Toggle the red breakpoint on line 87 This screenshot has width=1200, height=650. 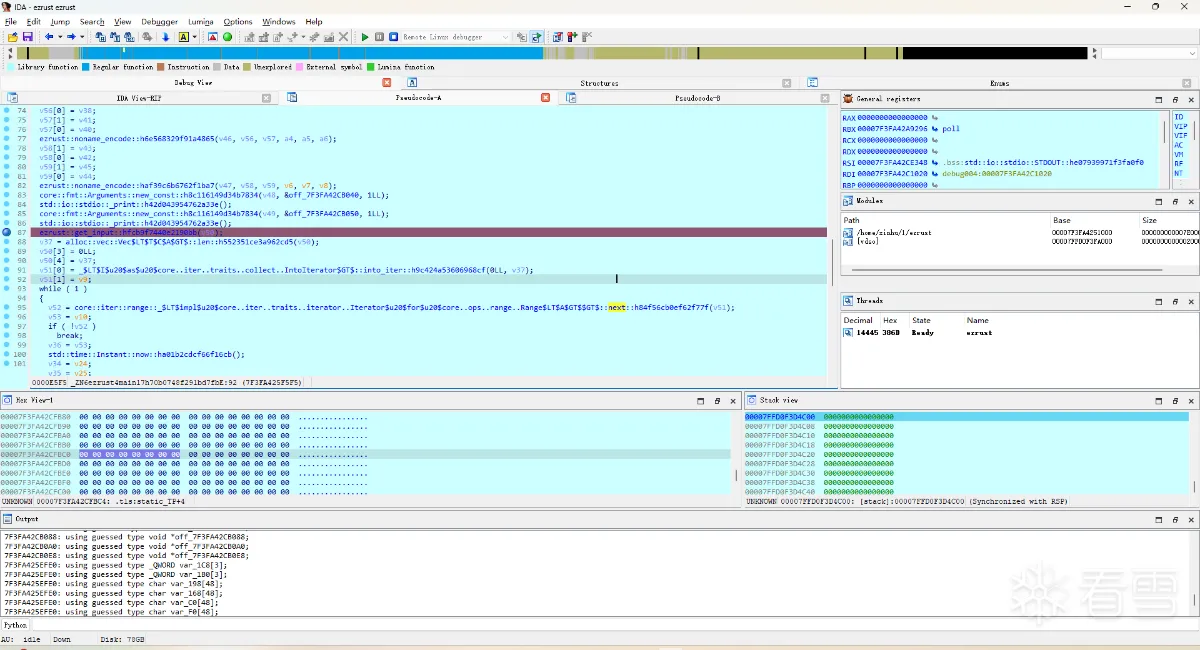click(x=7, y=232)
